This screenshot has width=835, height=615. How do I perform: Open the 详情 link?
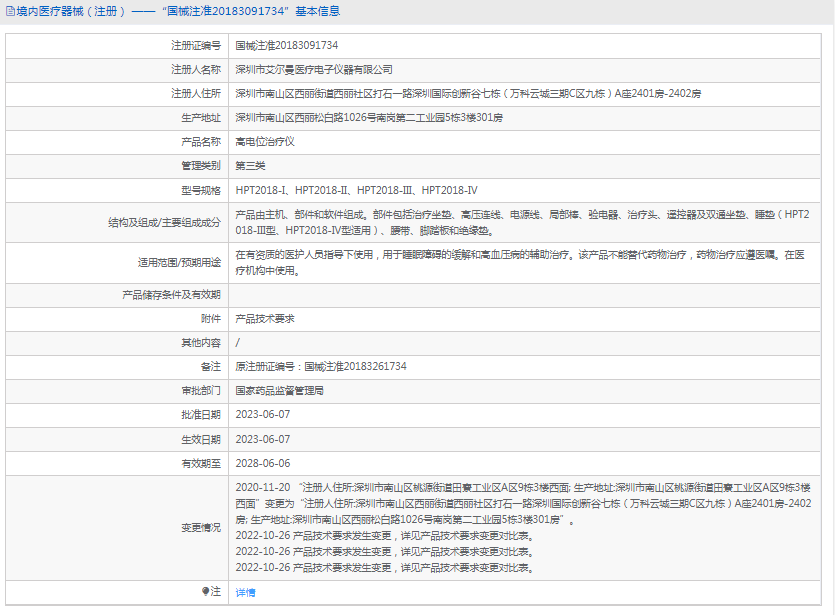(245, 592)
